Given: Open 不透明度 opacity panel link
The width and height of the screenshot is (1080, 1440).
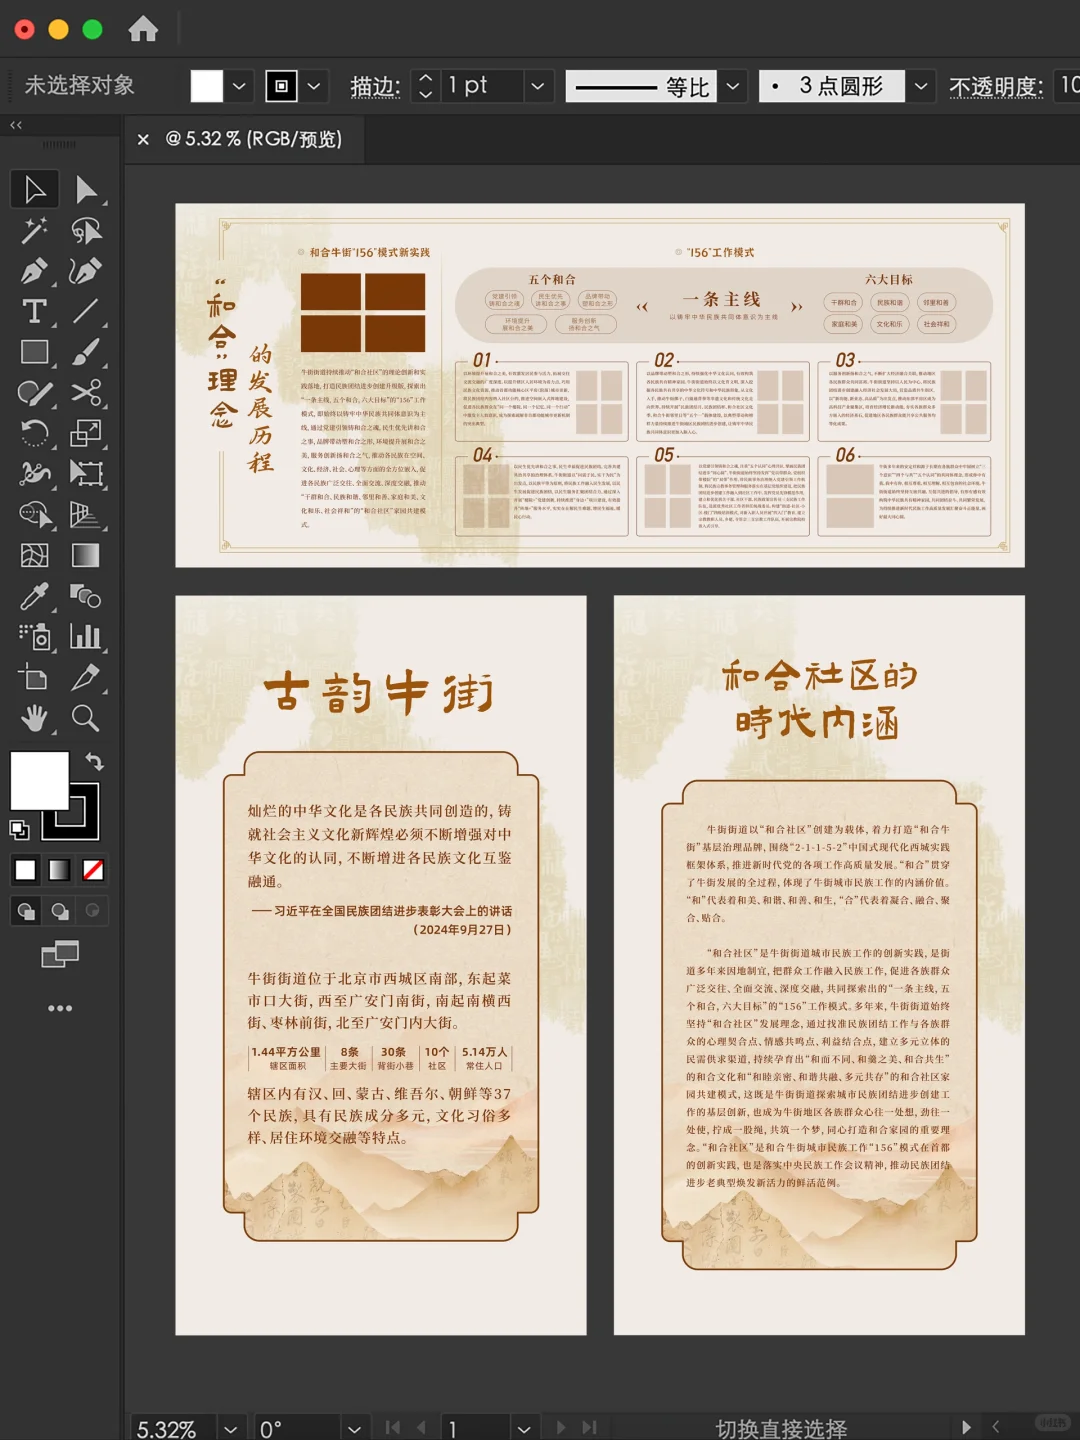Looking at the screenshot, I should pyautogui.click(x=996, y=87).
